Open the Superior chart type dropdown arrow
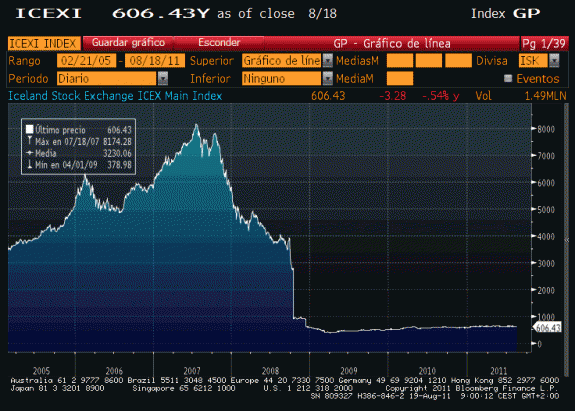Viewport: 575px width, 411px height. click(327, 60)
